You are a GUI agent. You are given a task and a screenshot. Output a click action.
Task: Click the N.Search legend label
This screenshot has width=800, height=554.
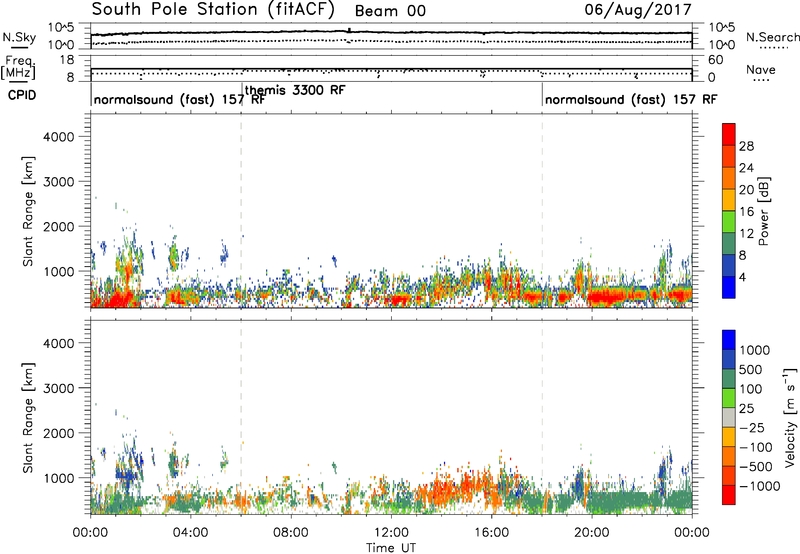point(772,37)
